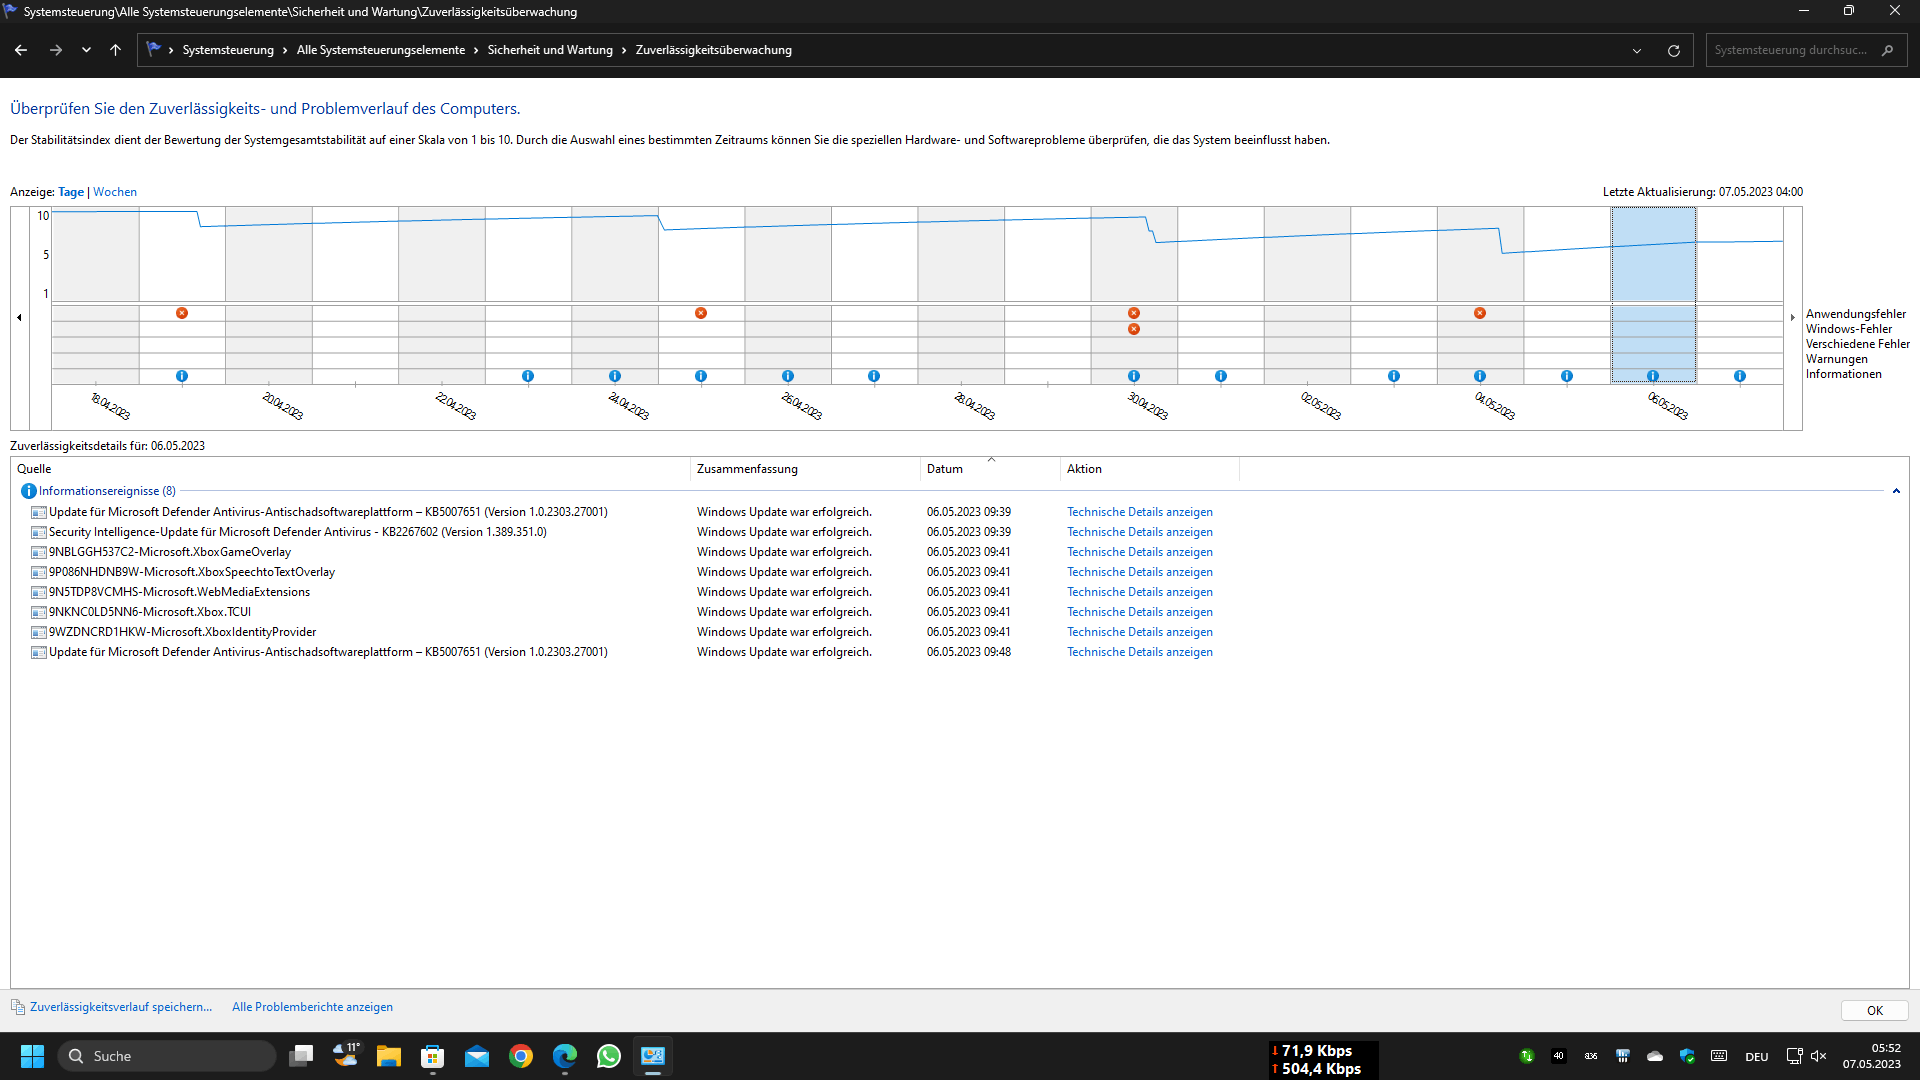
Task: Click the Windows-Fehler icon in legend
Action: tap(1845, 328)
